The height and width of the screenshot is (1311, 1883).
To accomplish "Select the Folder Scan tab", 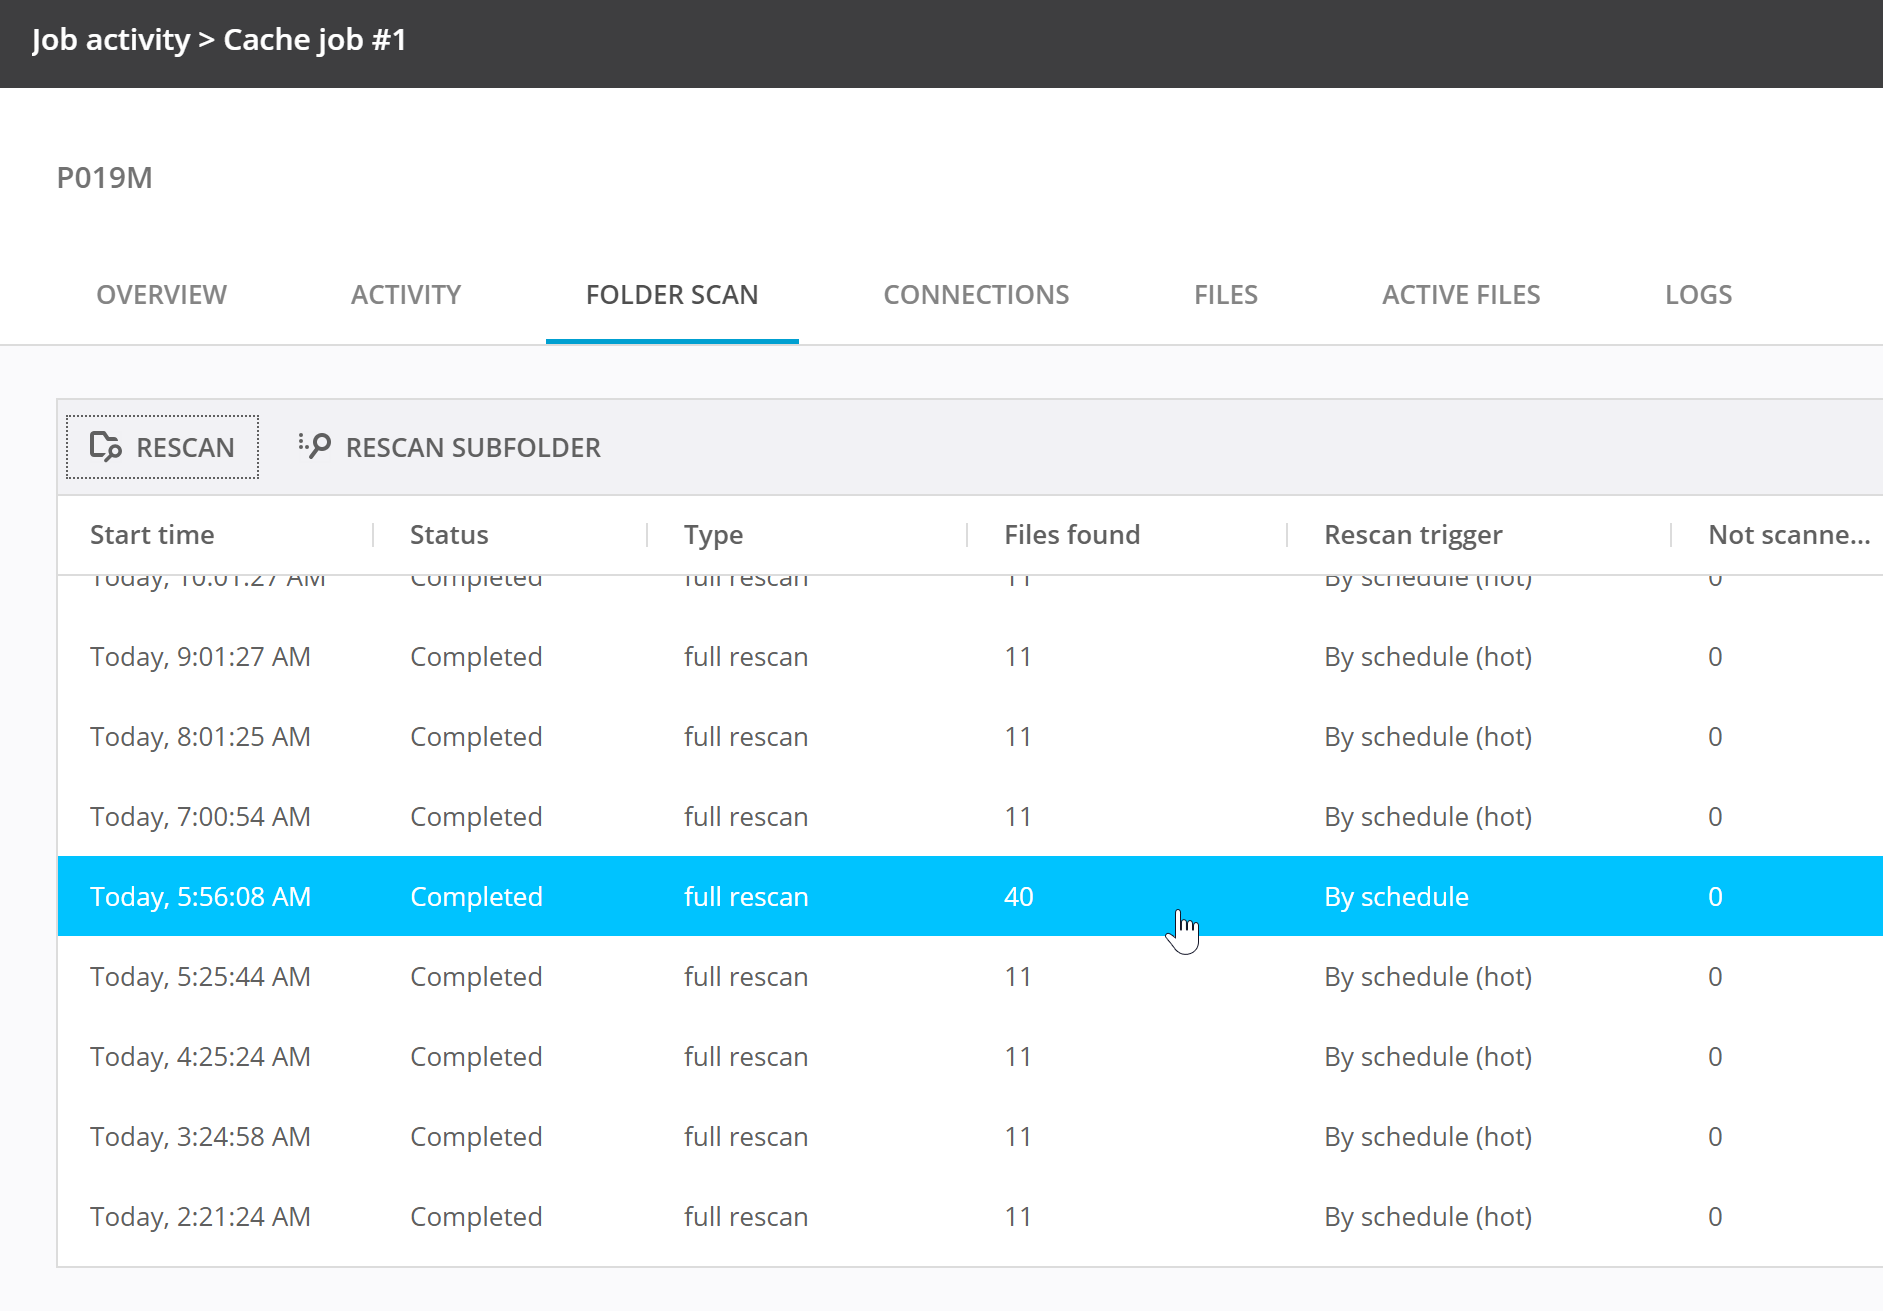I will [671, 295].
